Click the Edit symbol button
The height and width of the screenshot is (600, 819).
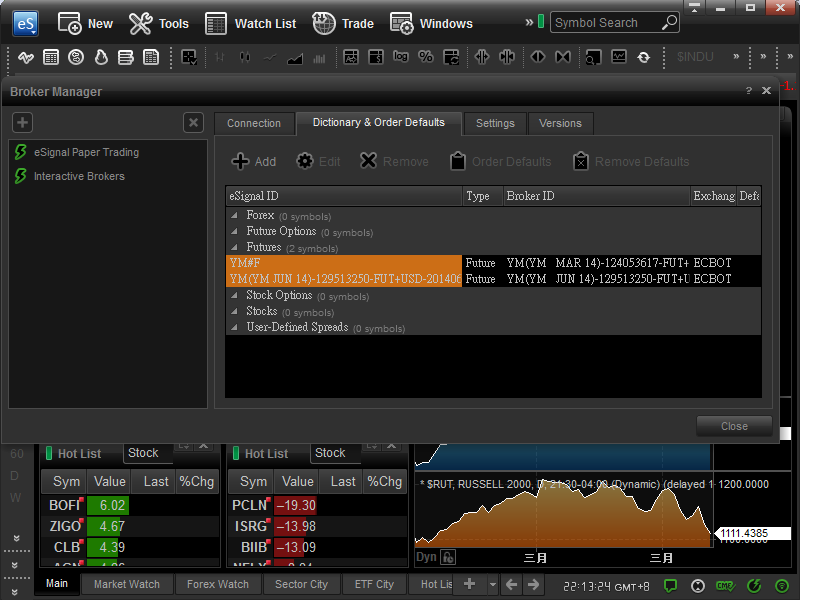318,161
